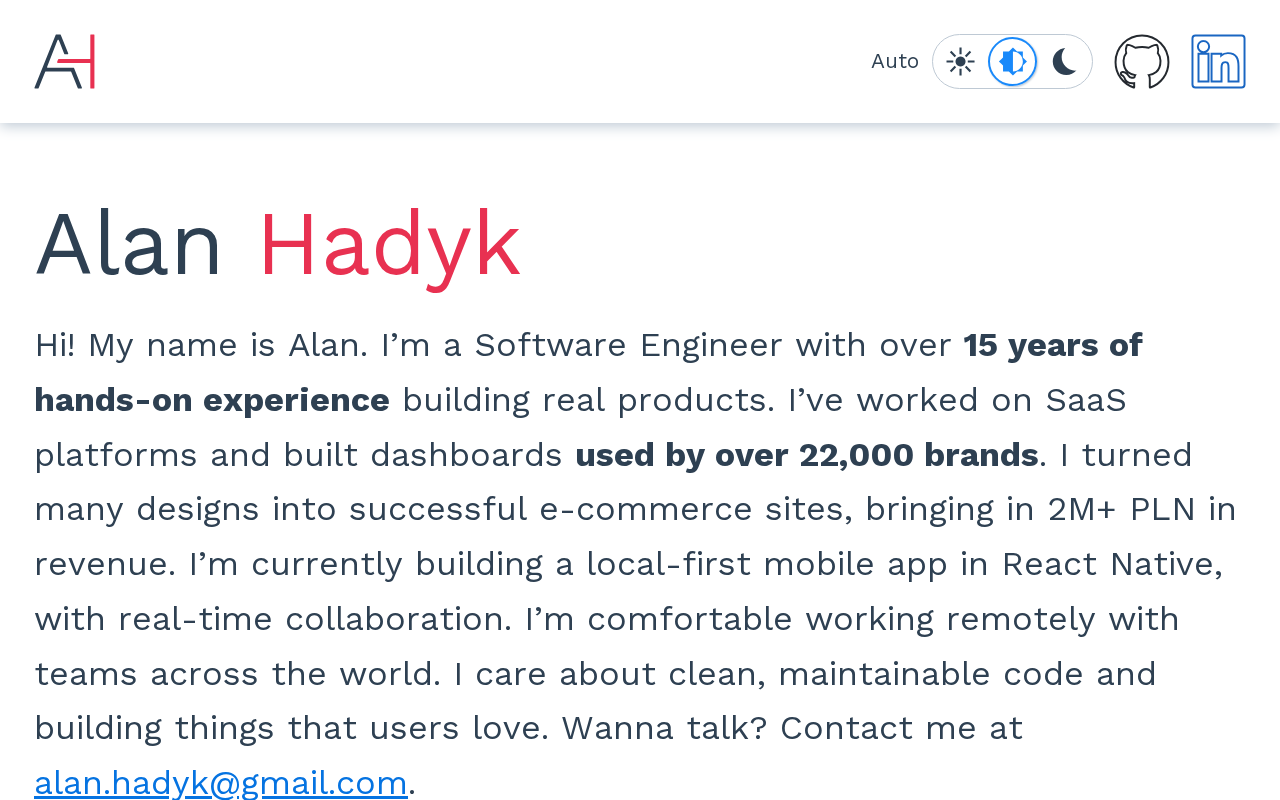Click the AH logo in the header
Image resolution: width=1280 pixels, height=800 pixels.
point(65,62)
